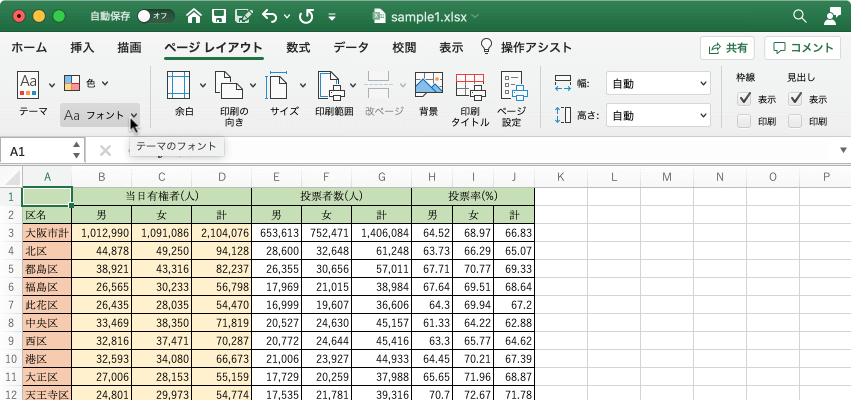Viewport: 851px width, 400px height.
Task: Click the 改ページ page breaks icon
Action: (x=380, y=85)
